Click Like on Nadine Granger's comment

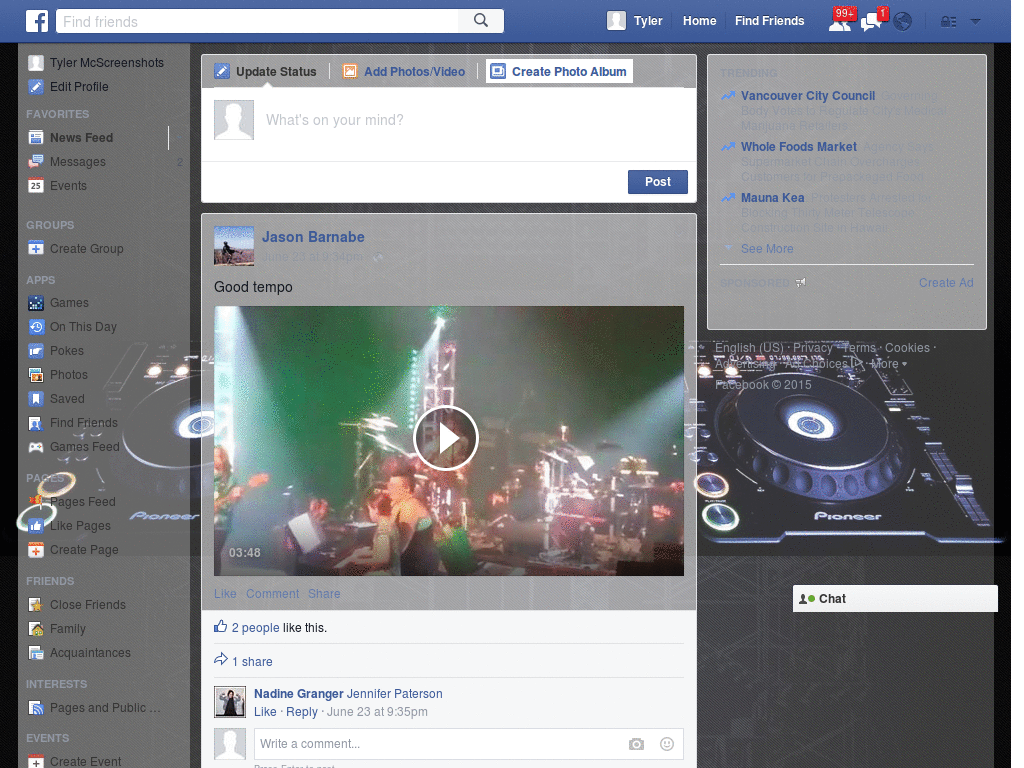tap(265, 712)
